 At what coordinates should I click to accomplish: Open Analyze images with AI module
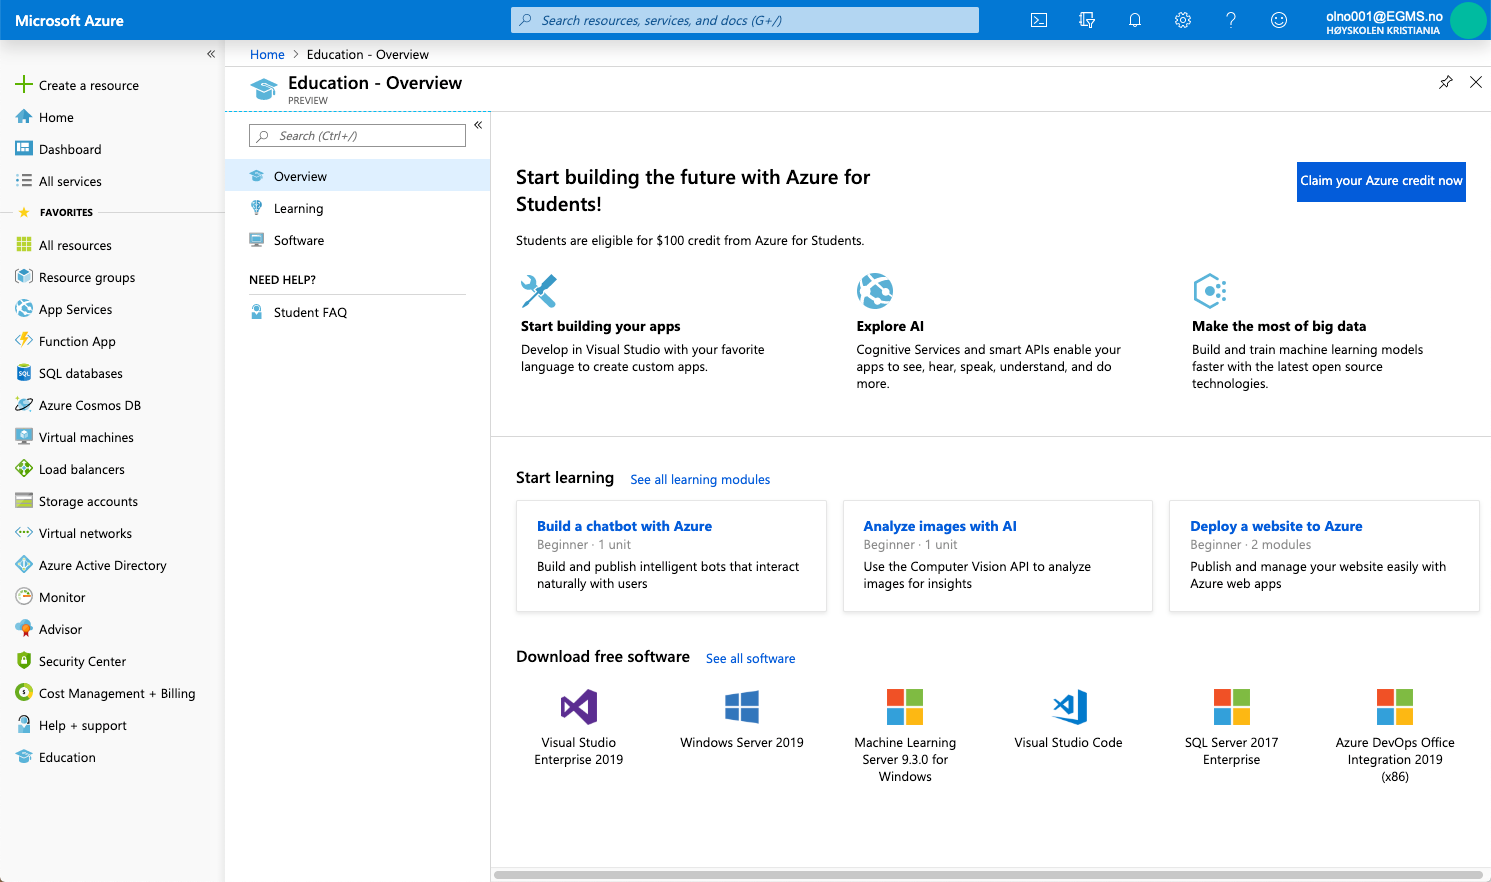(x=940, y=526)
